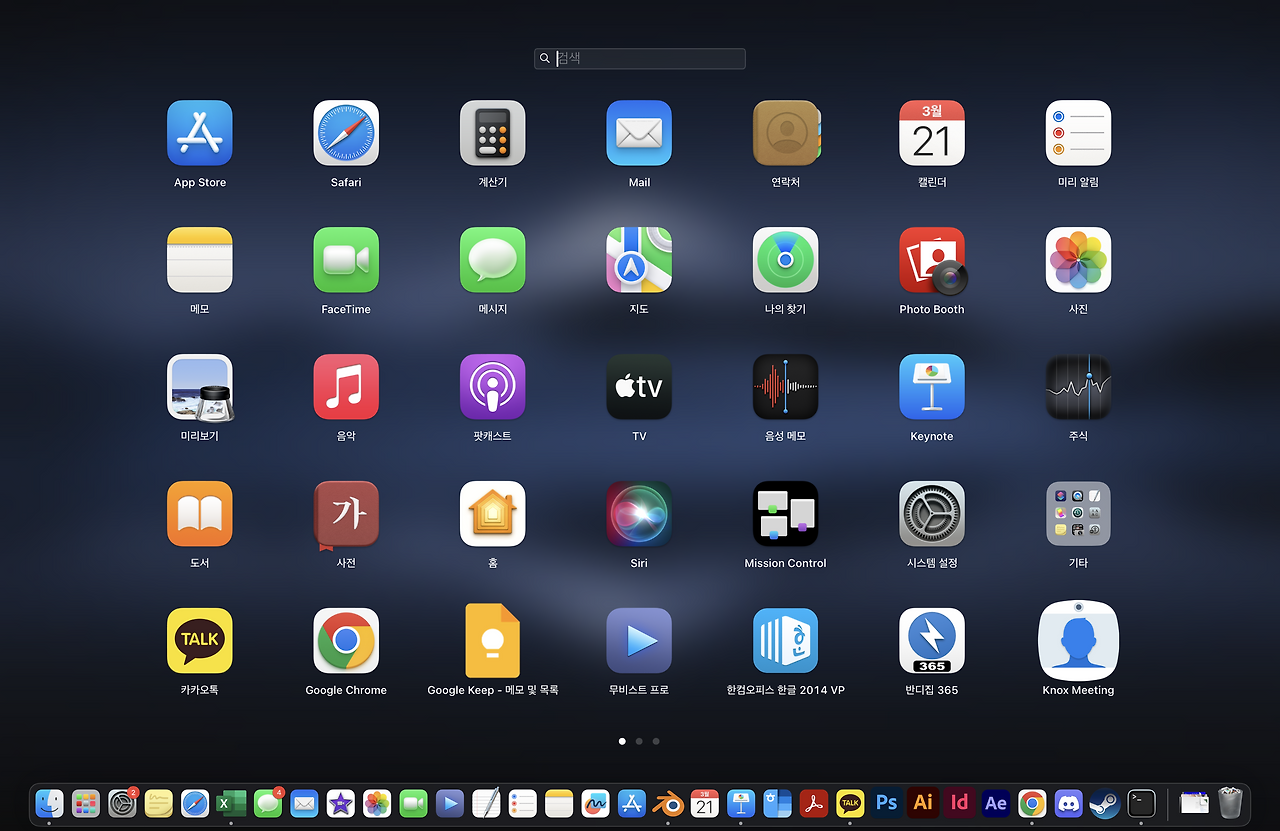Launch Keynote from the Launchpad grid
This screenshot has height=831, width=1280.
click(932, 387)
